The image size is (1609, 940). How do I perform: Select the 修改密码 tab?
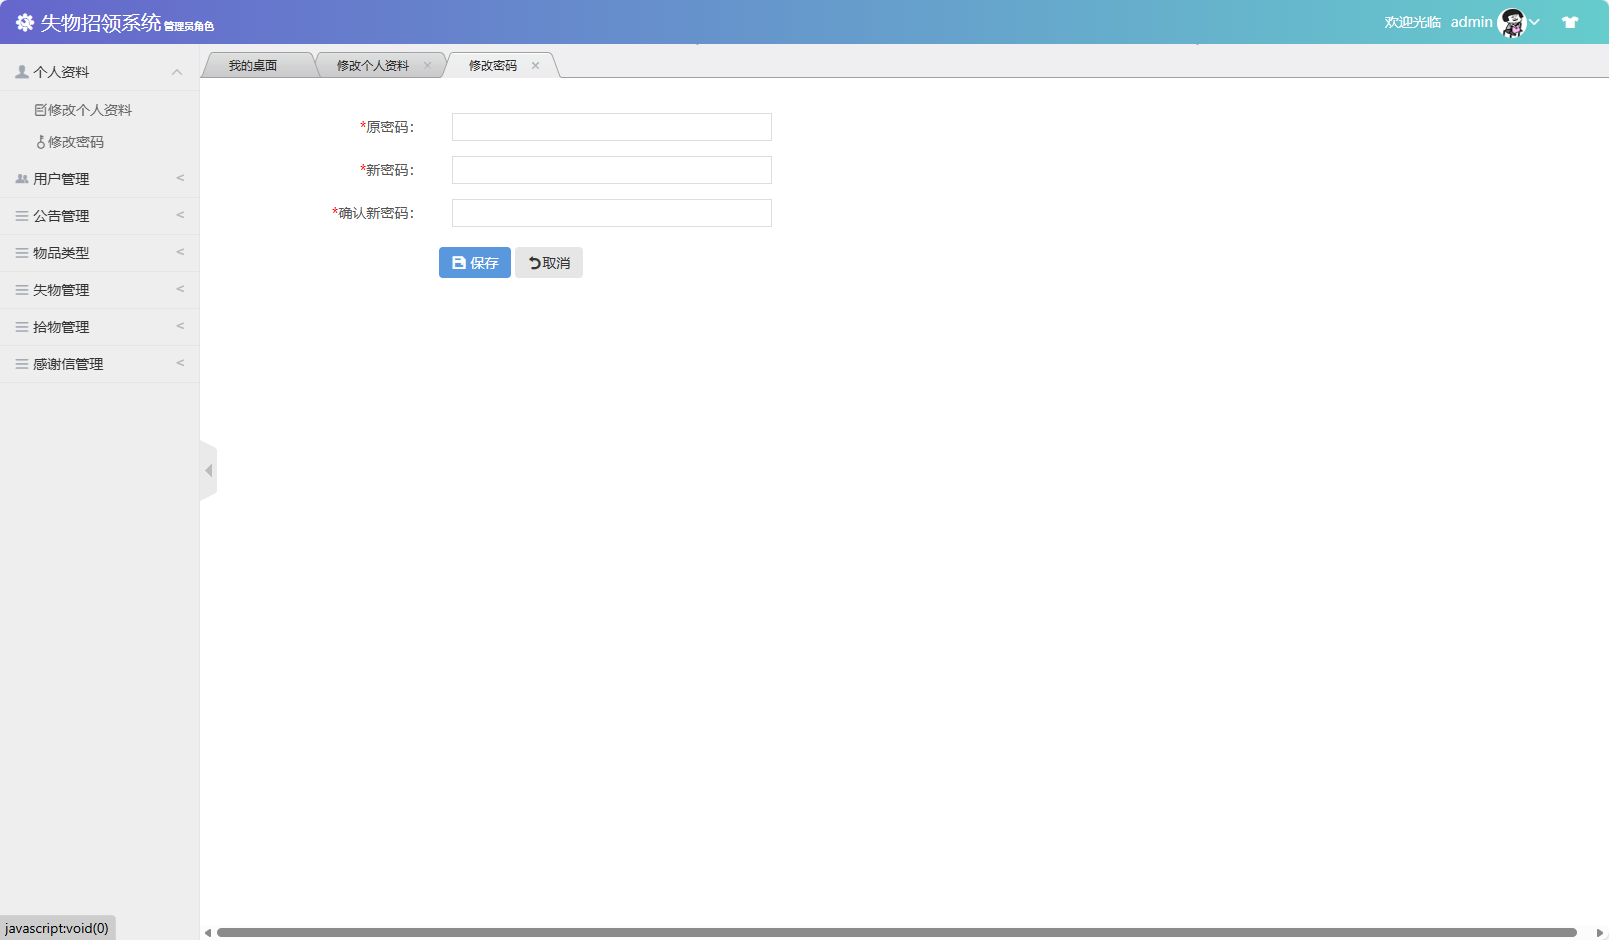493,66
